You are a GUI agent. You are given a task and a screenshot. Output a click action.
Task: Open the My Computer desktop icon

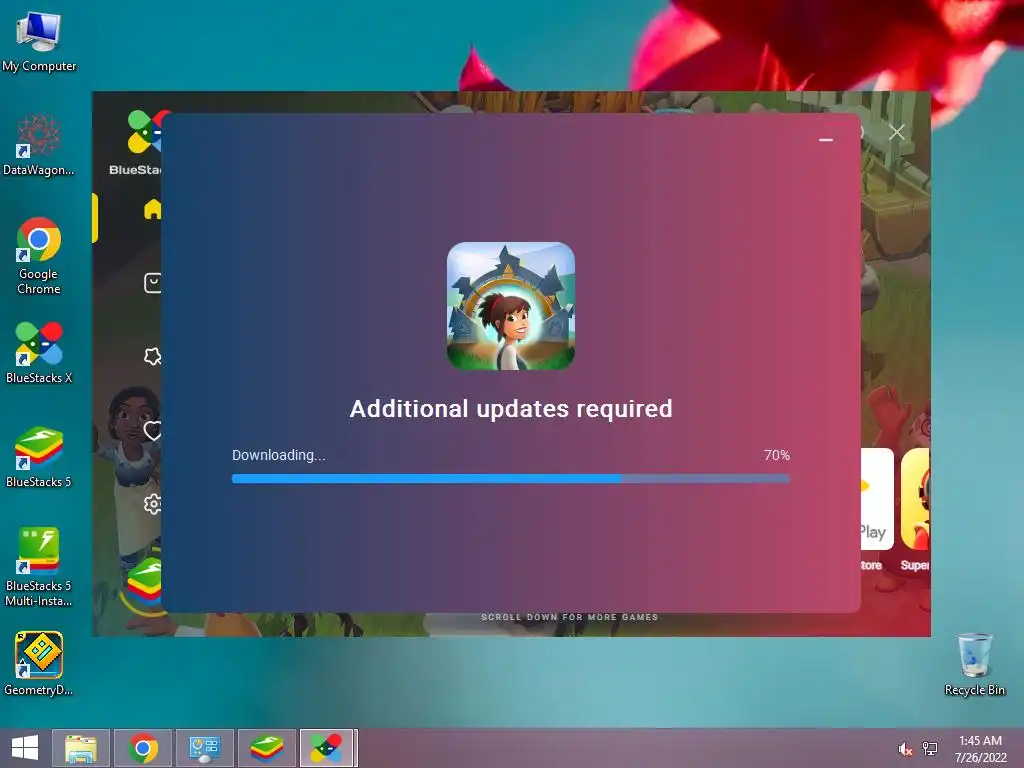39,40
